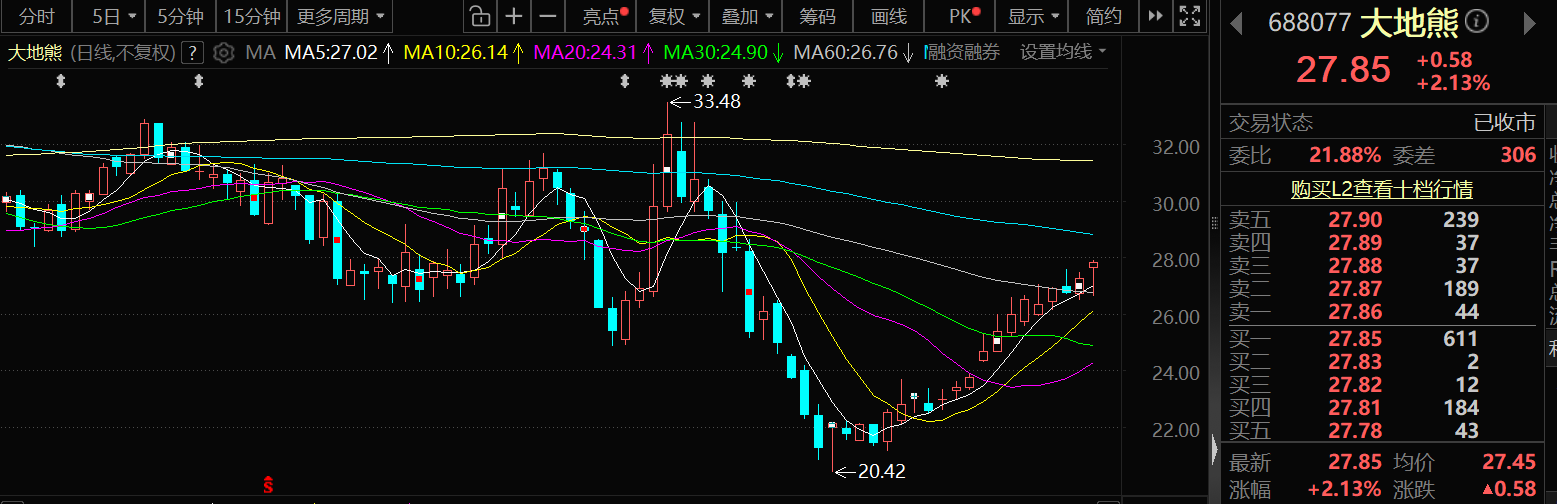This screenshot has width=1557, height=504.
Task: Open the 显示 display dropdown
Action: point(1034,16)
